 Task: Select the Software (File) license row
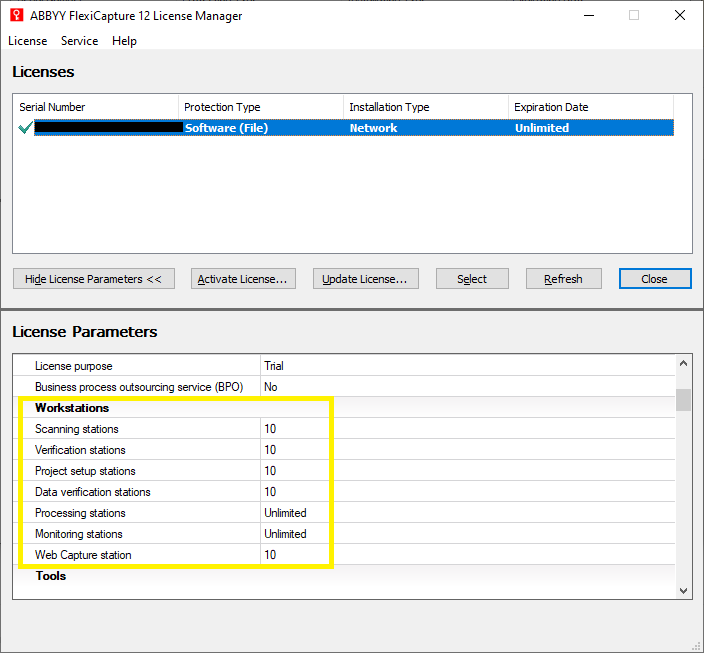click(x=354, y=128)
